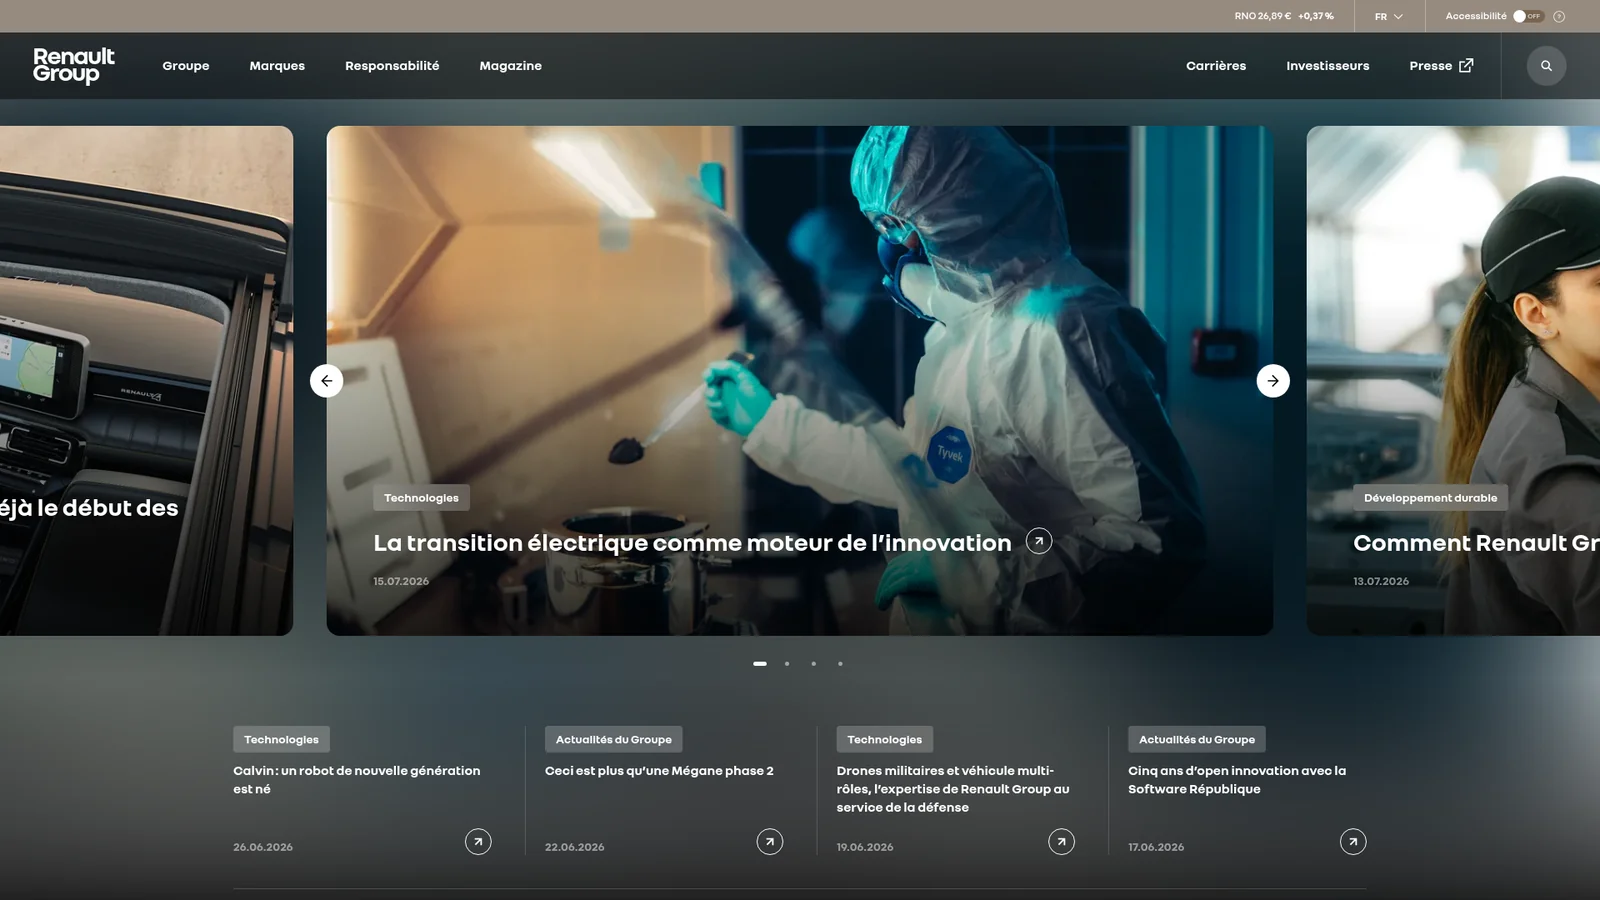This screenshot has height=900, width=1600.
Task: Go to Carrières page
Action: pyautogui.click(x=1216, y=66)
